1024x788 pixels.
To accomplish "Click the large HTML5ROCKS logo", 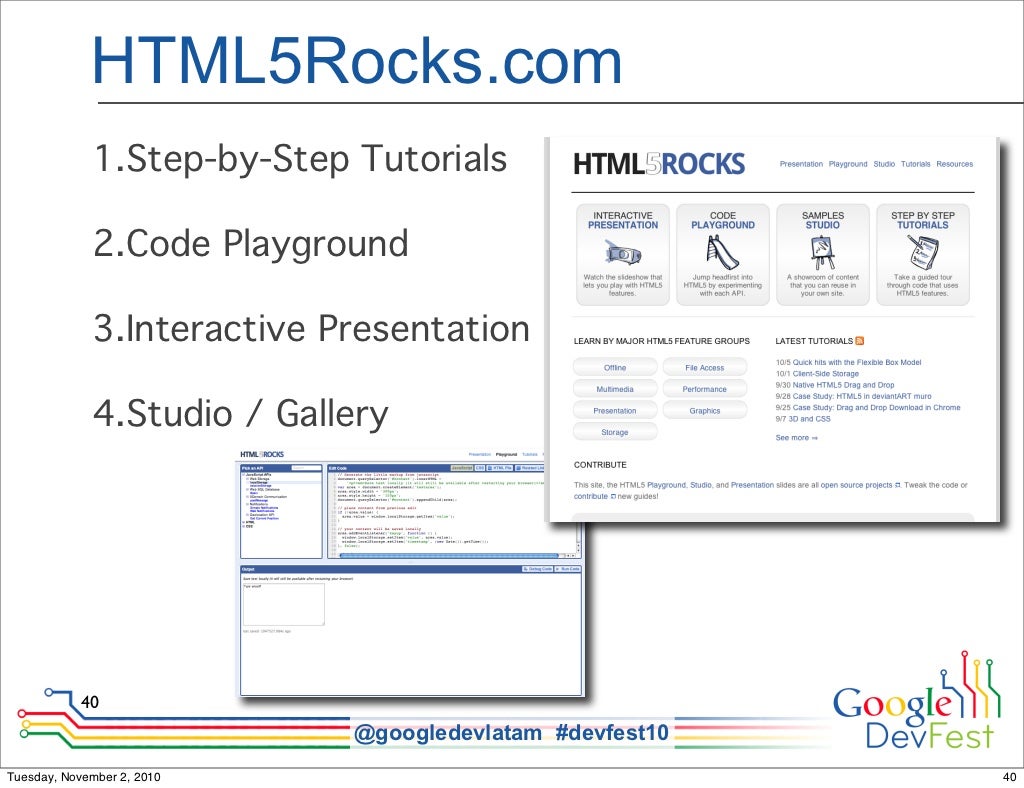I will pos(659,164).
